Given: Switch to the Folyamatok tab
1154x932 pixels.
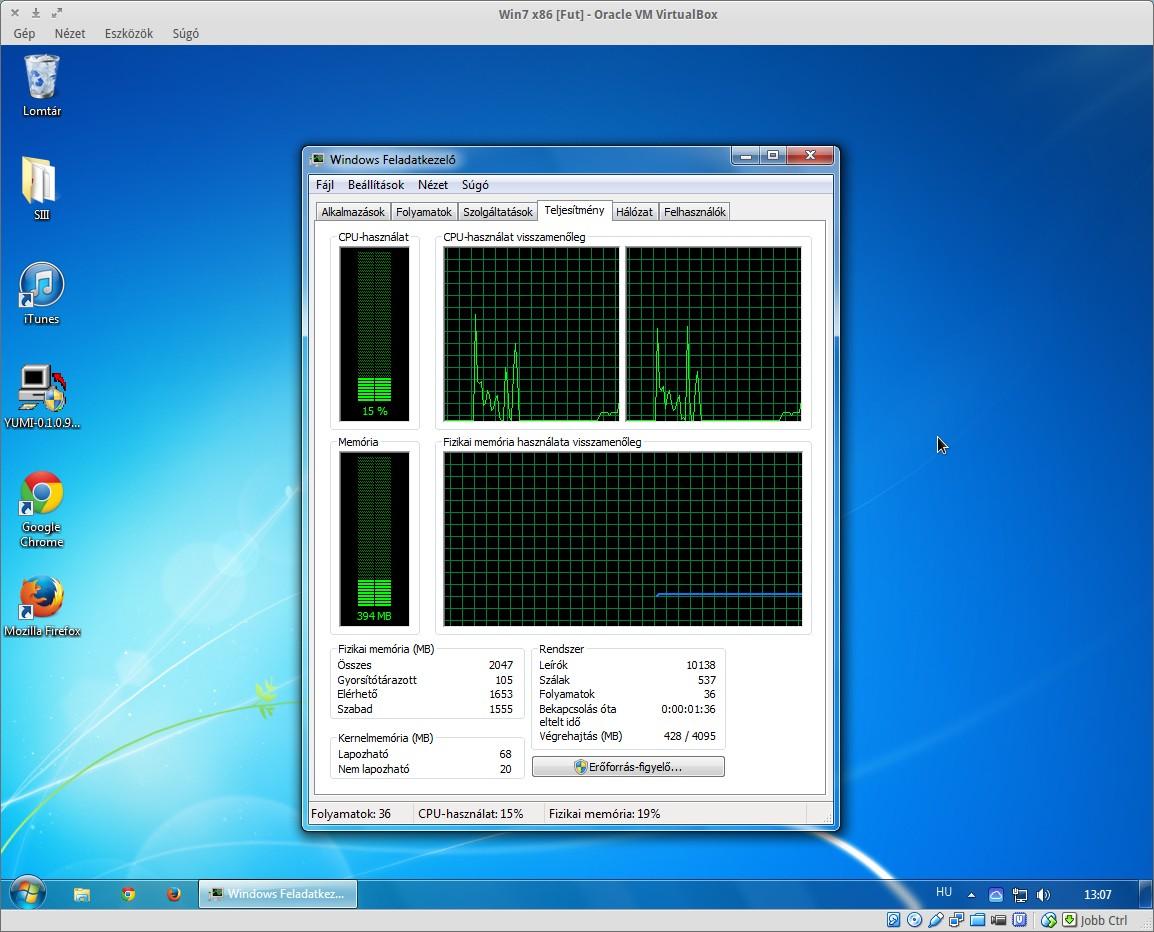Looking at the screenshot, I should click(x=424, y=212).
